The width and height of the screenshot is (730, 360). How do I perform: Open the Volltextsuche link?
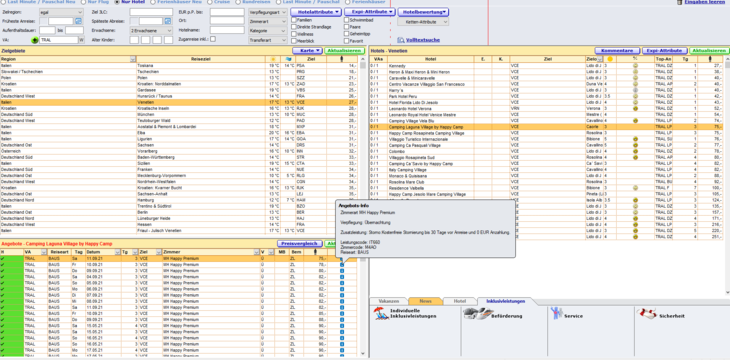click(x=423, y=40)
